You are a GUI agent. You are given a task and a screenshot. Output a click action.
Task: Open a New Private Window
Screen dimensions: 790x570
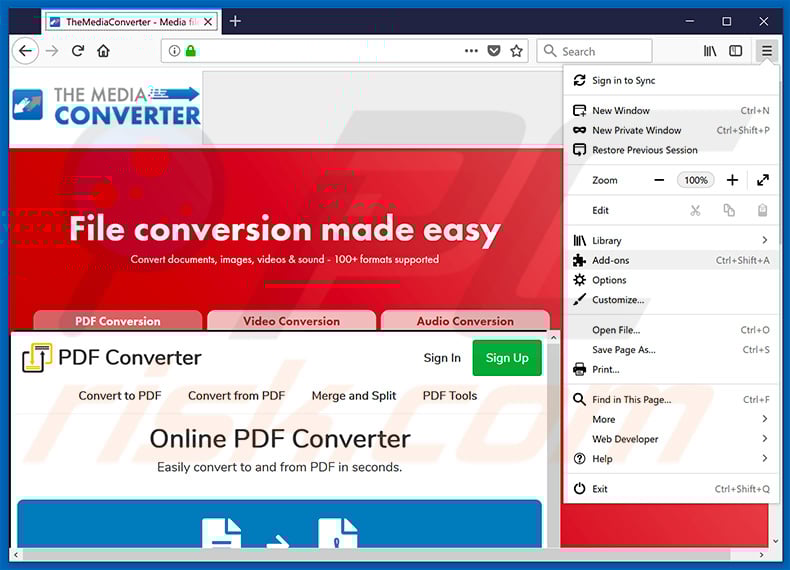coord(673,130)
